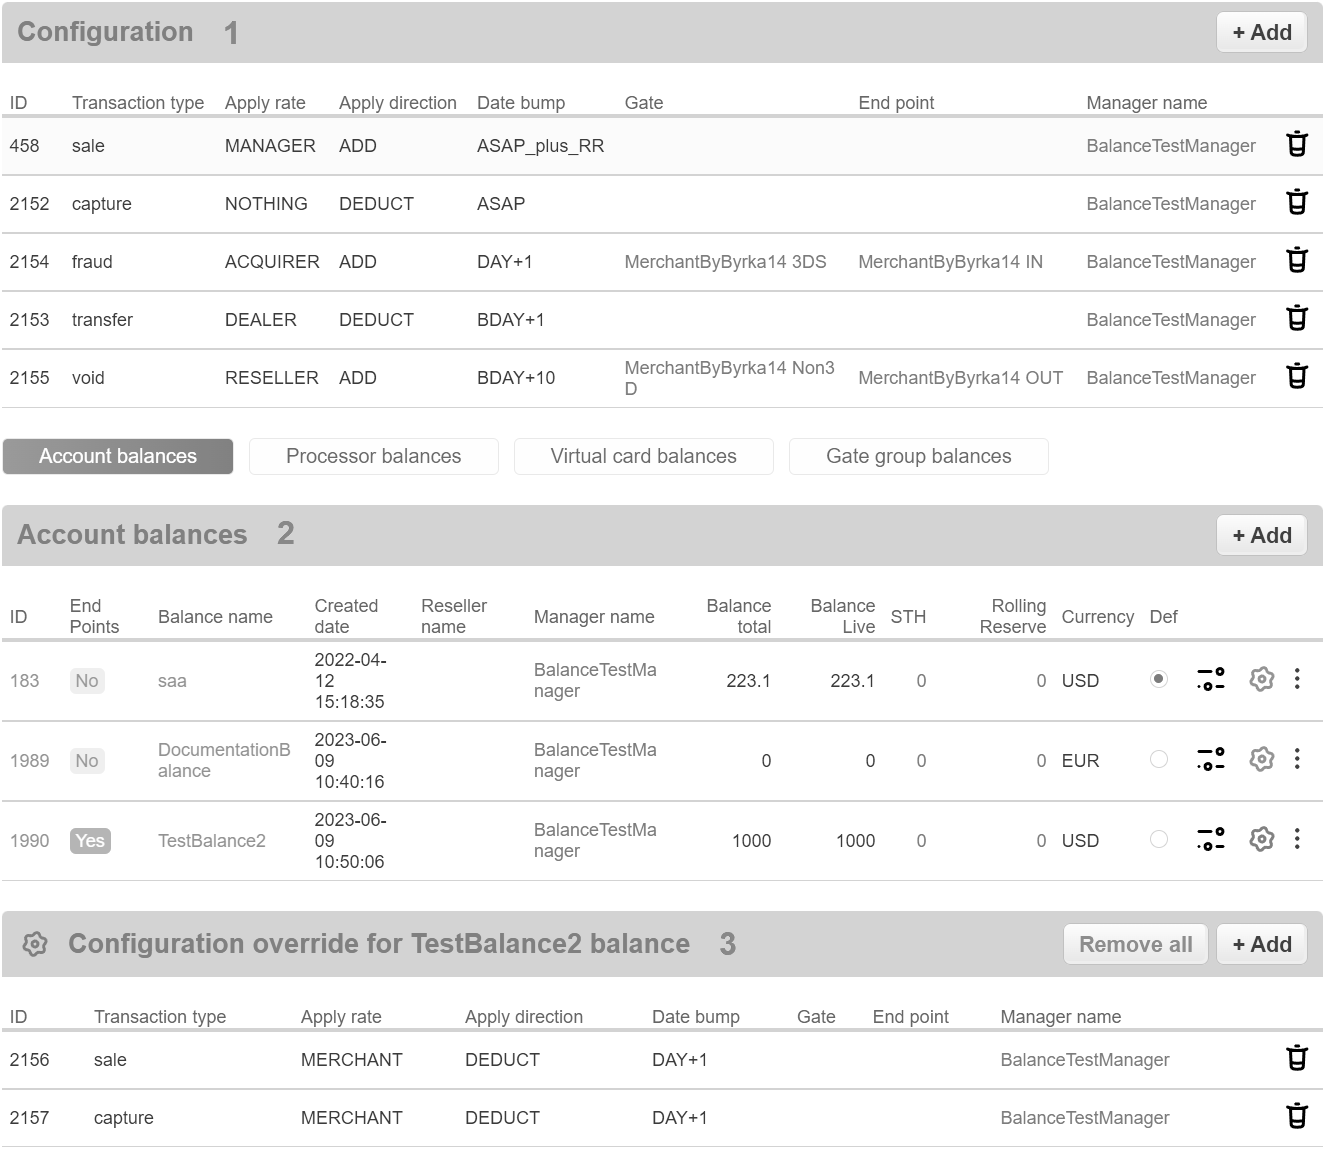Open three-dot menu for DocumentationBalance
The height and width of the screenshot is (1150, 1326).
(1296, 760)
